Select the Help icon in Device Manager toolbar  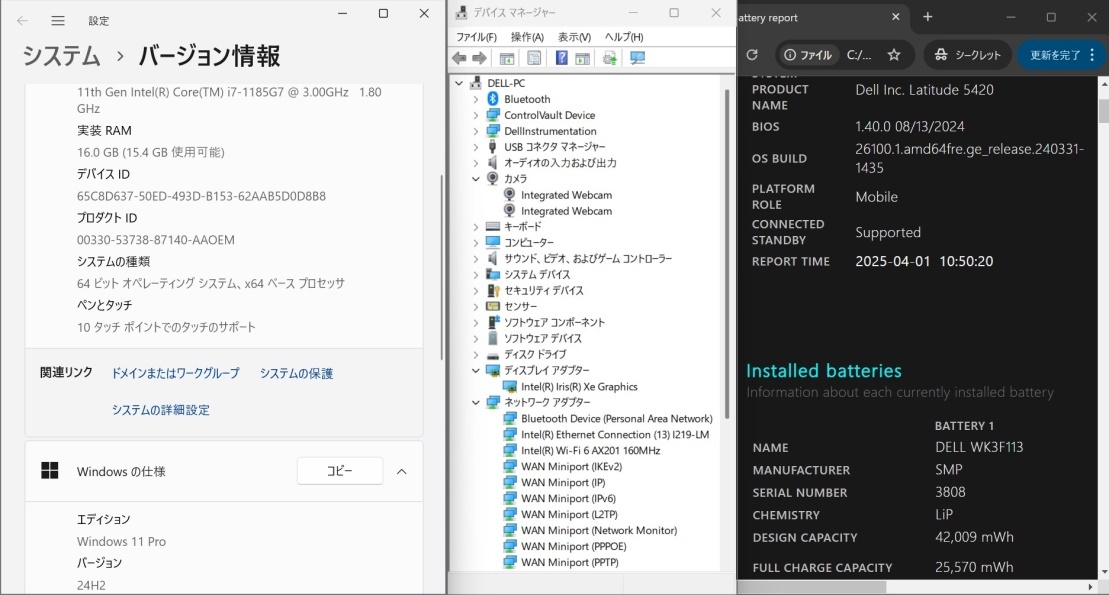point(562,57)
